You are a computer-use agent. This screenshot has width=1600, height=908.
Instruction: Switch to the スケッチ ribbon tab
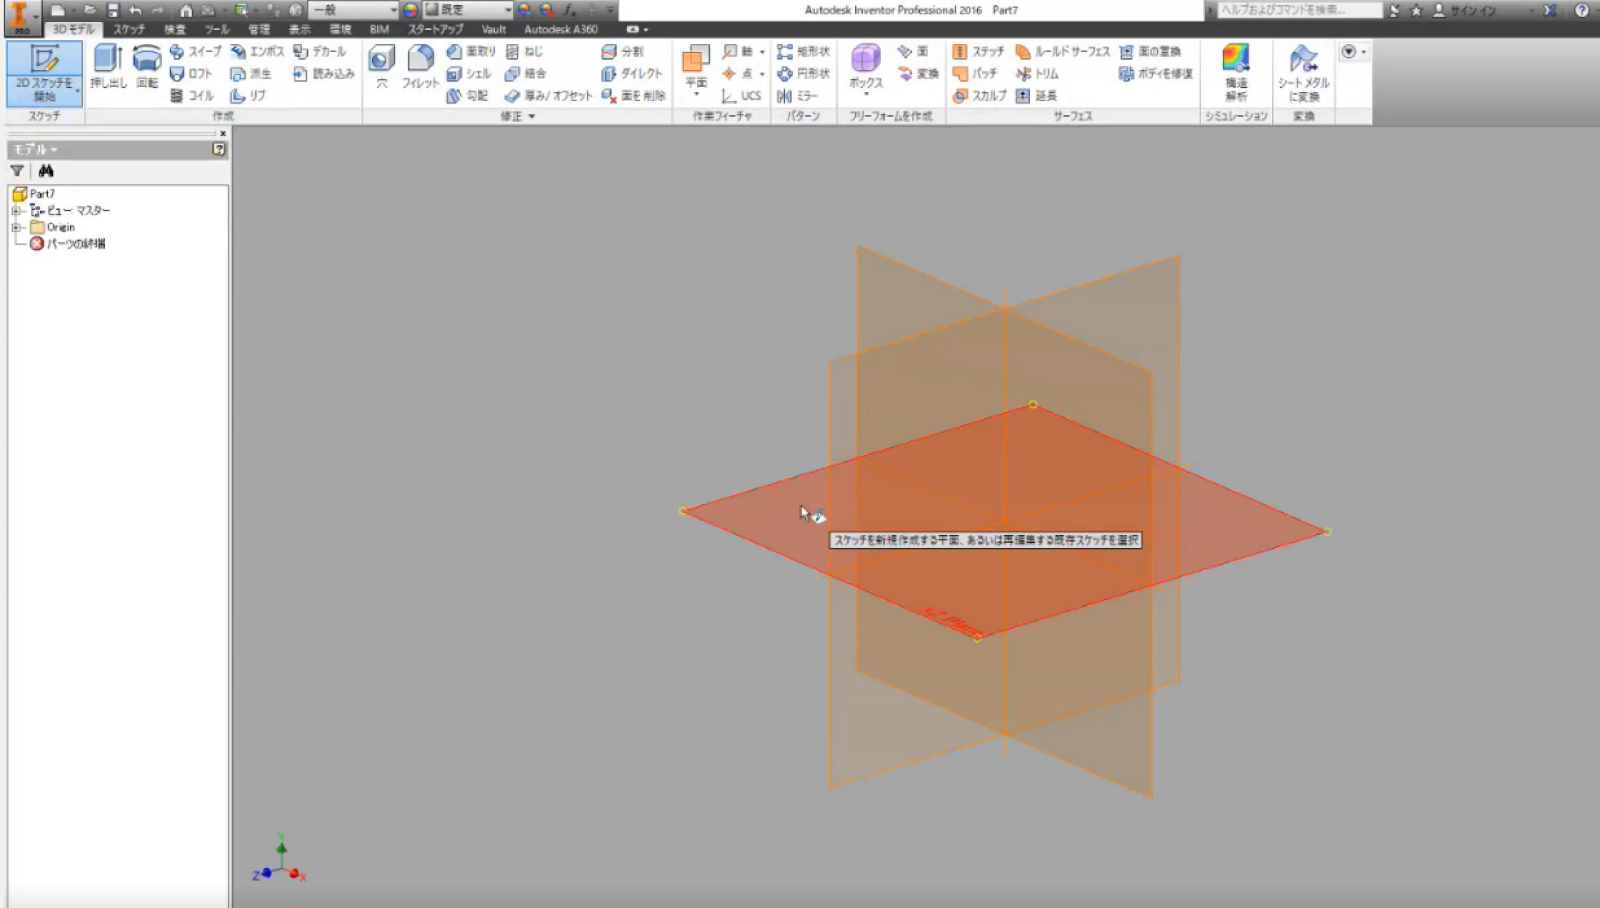(x=129, y=30)
